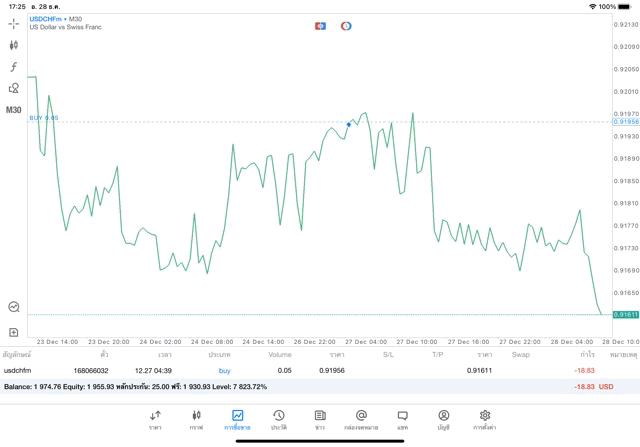Switch to the Chart tab

tap(196, 419)
